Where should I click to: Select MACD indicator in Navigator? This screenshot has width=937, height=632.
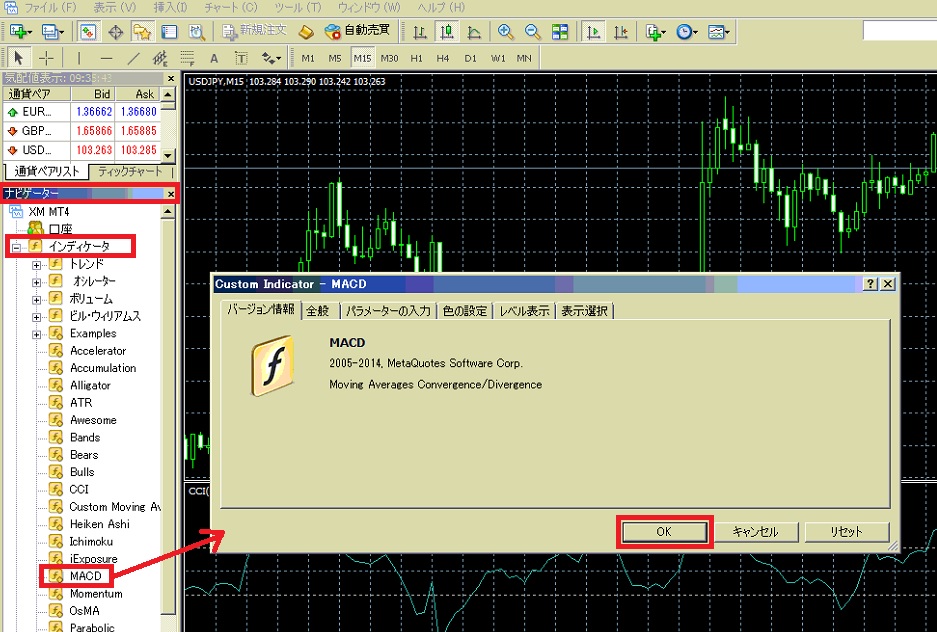click(85, 576)
